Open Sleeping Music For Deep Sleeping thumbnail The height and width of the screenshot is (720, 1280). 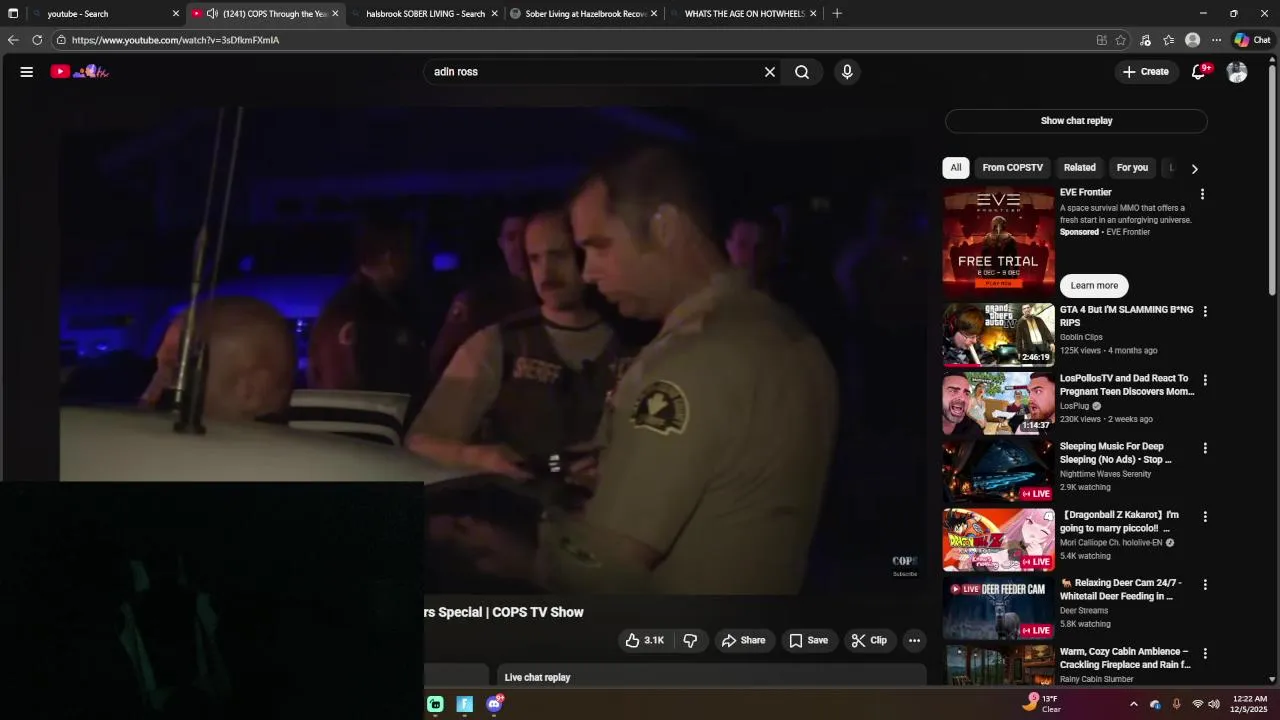pos(998,471)
